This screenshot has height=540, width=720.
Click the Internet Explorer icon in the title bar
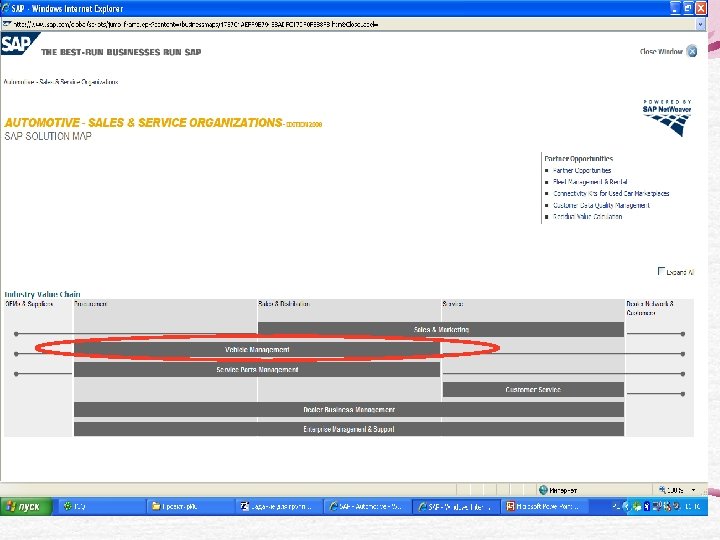click(6, 8)
